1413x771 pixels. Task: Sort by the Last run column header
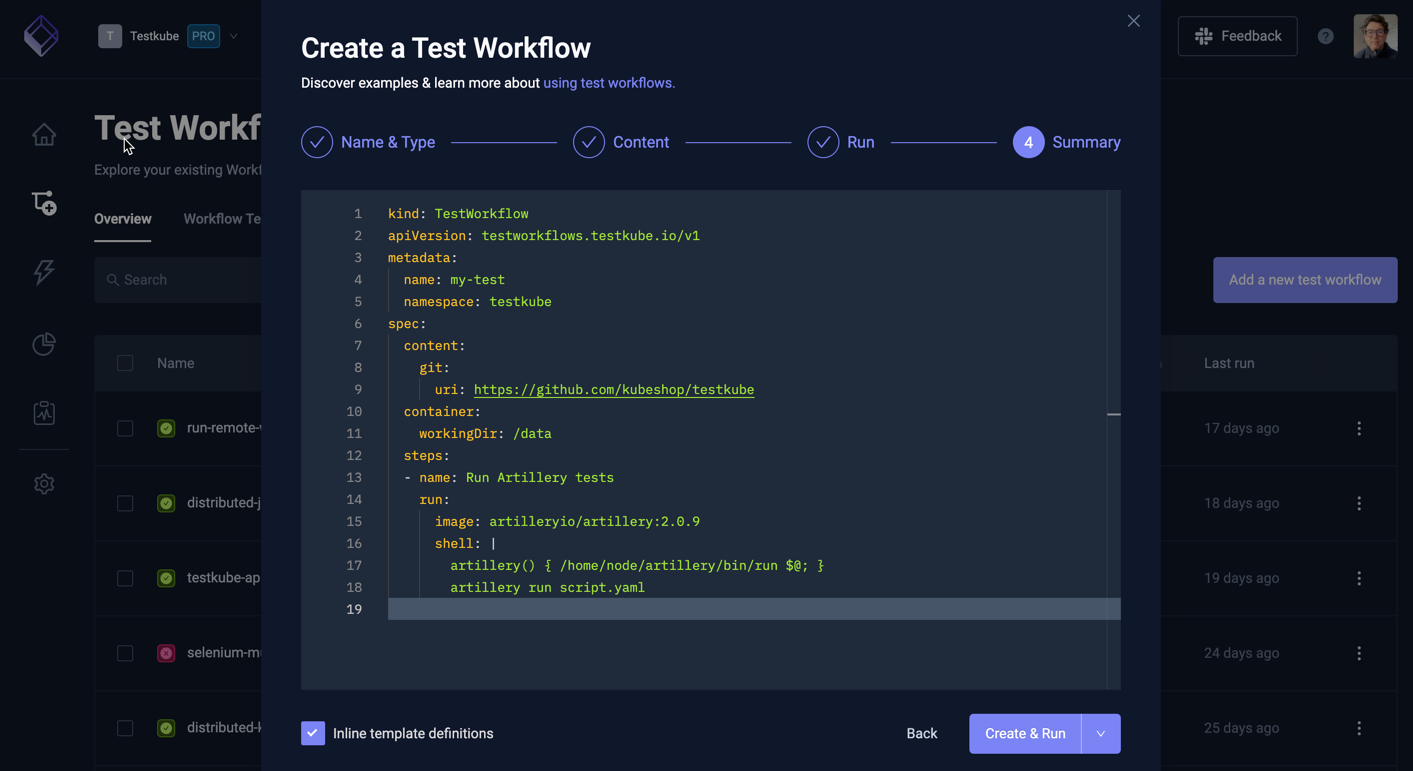click(x=1229, y=363)
